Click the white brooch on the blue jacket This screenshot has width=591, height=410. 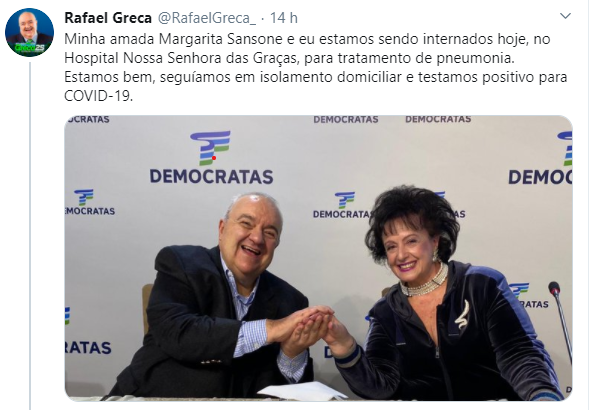462,315
